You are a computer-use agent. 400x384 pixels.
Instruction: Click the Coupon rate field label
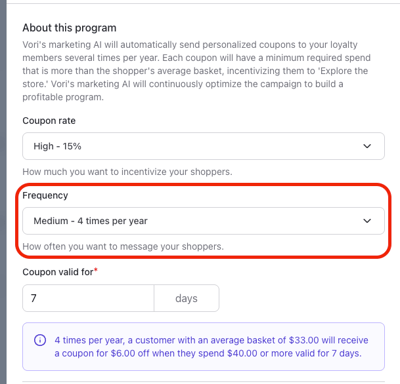[x=49, y=121]
